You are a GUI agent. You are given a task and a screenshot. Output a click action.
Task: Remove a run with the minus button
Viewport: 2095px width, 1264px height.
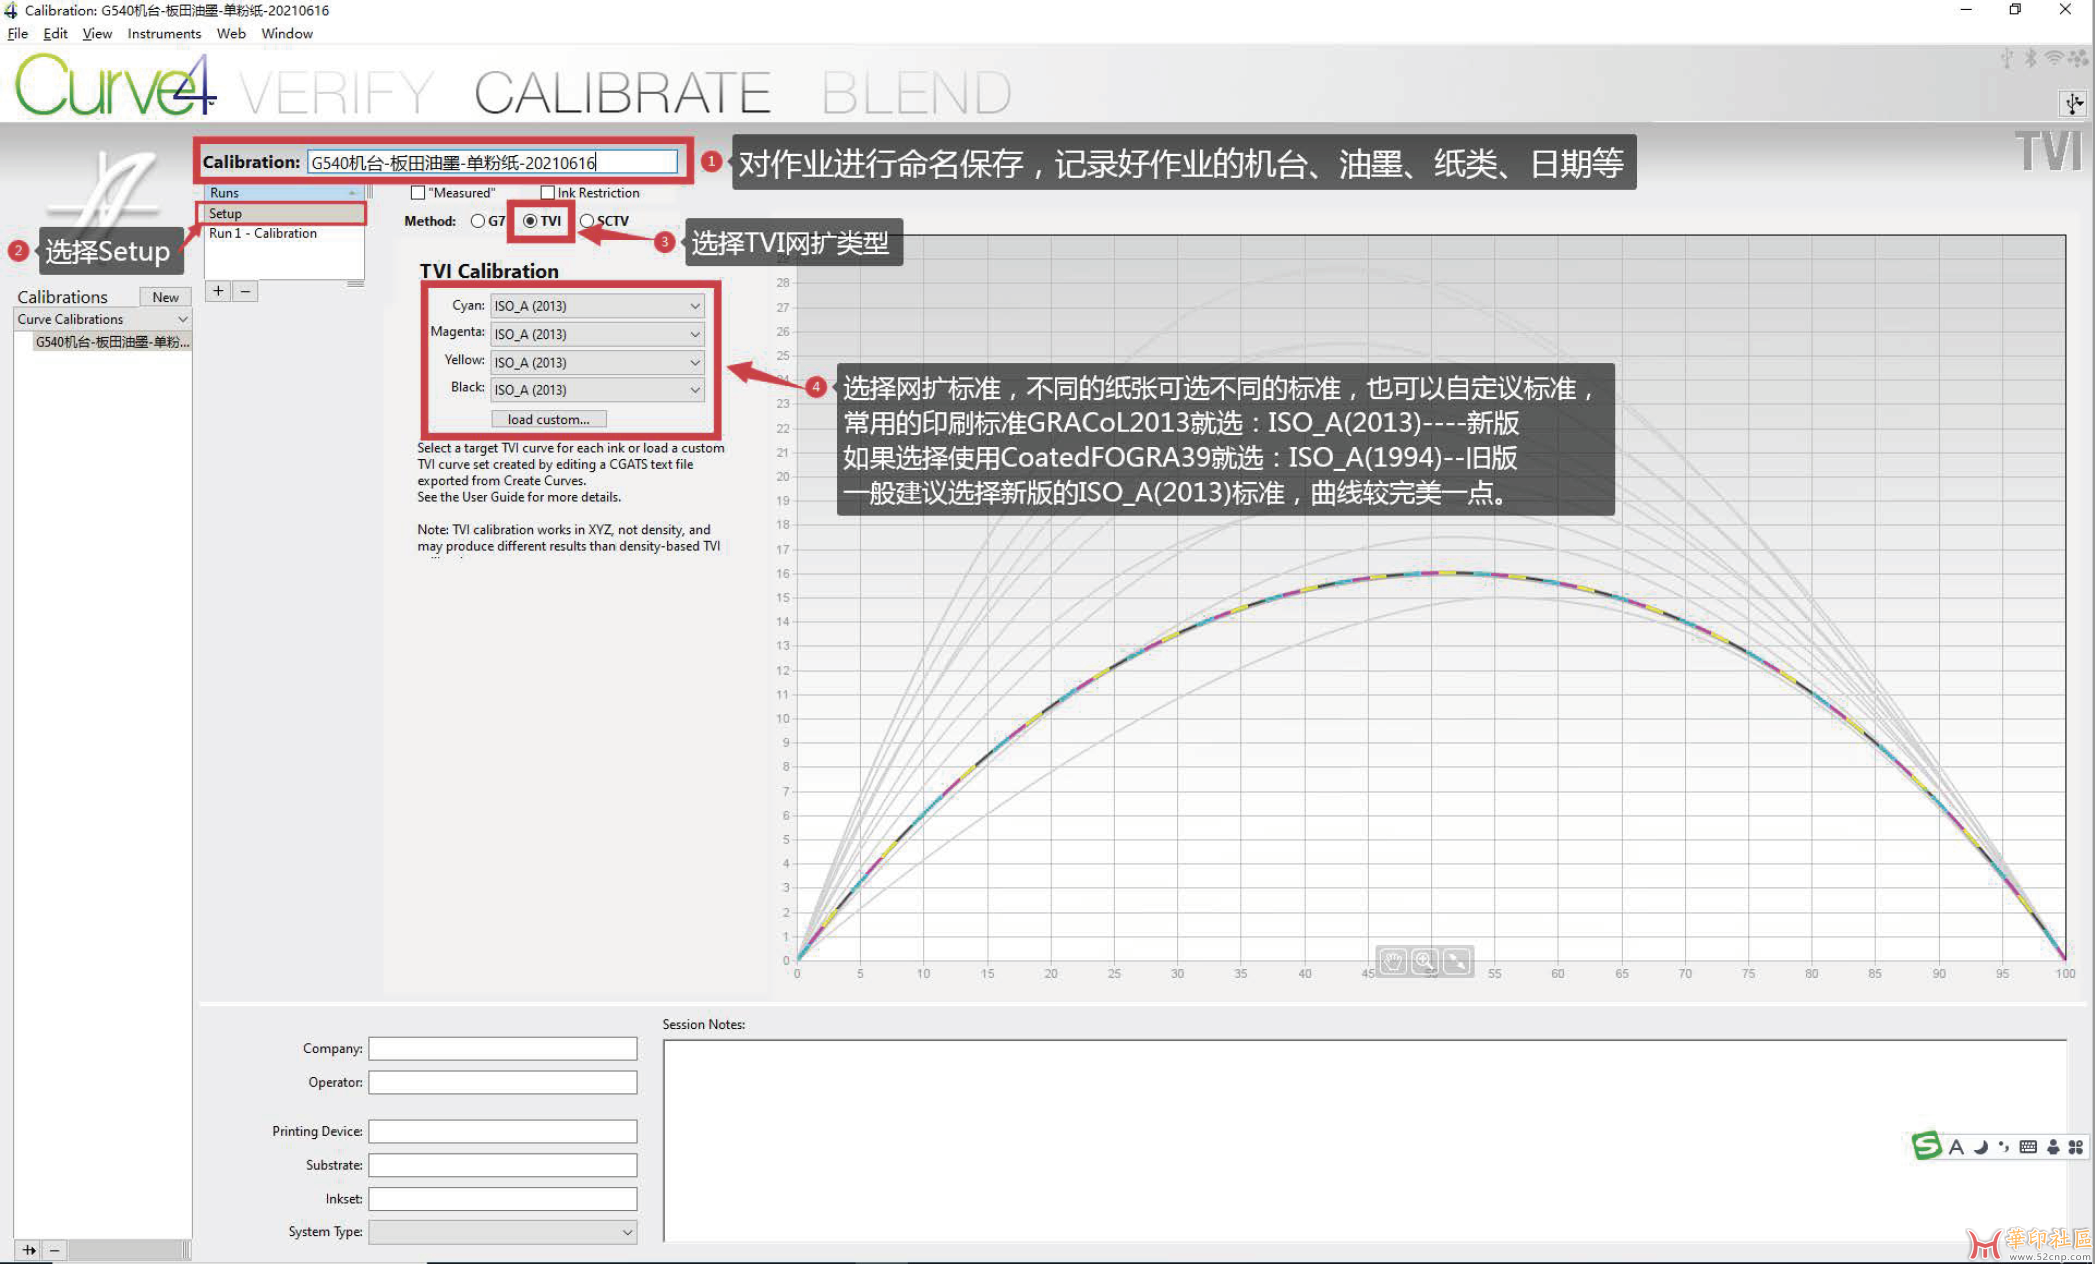pyautogui.click(x=245, y=291)
